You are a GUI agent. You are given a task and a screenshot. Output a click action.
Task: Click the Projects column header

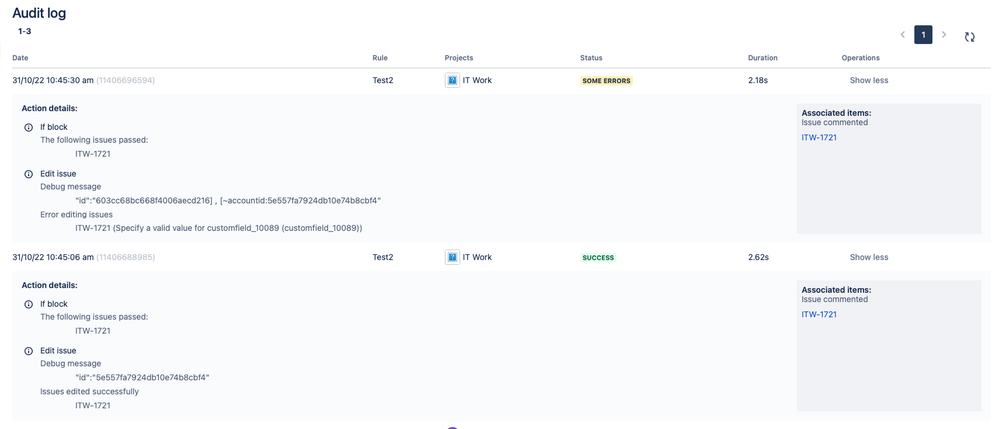coord(459,58)
